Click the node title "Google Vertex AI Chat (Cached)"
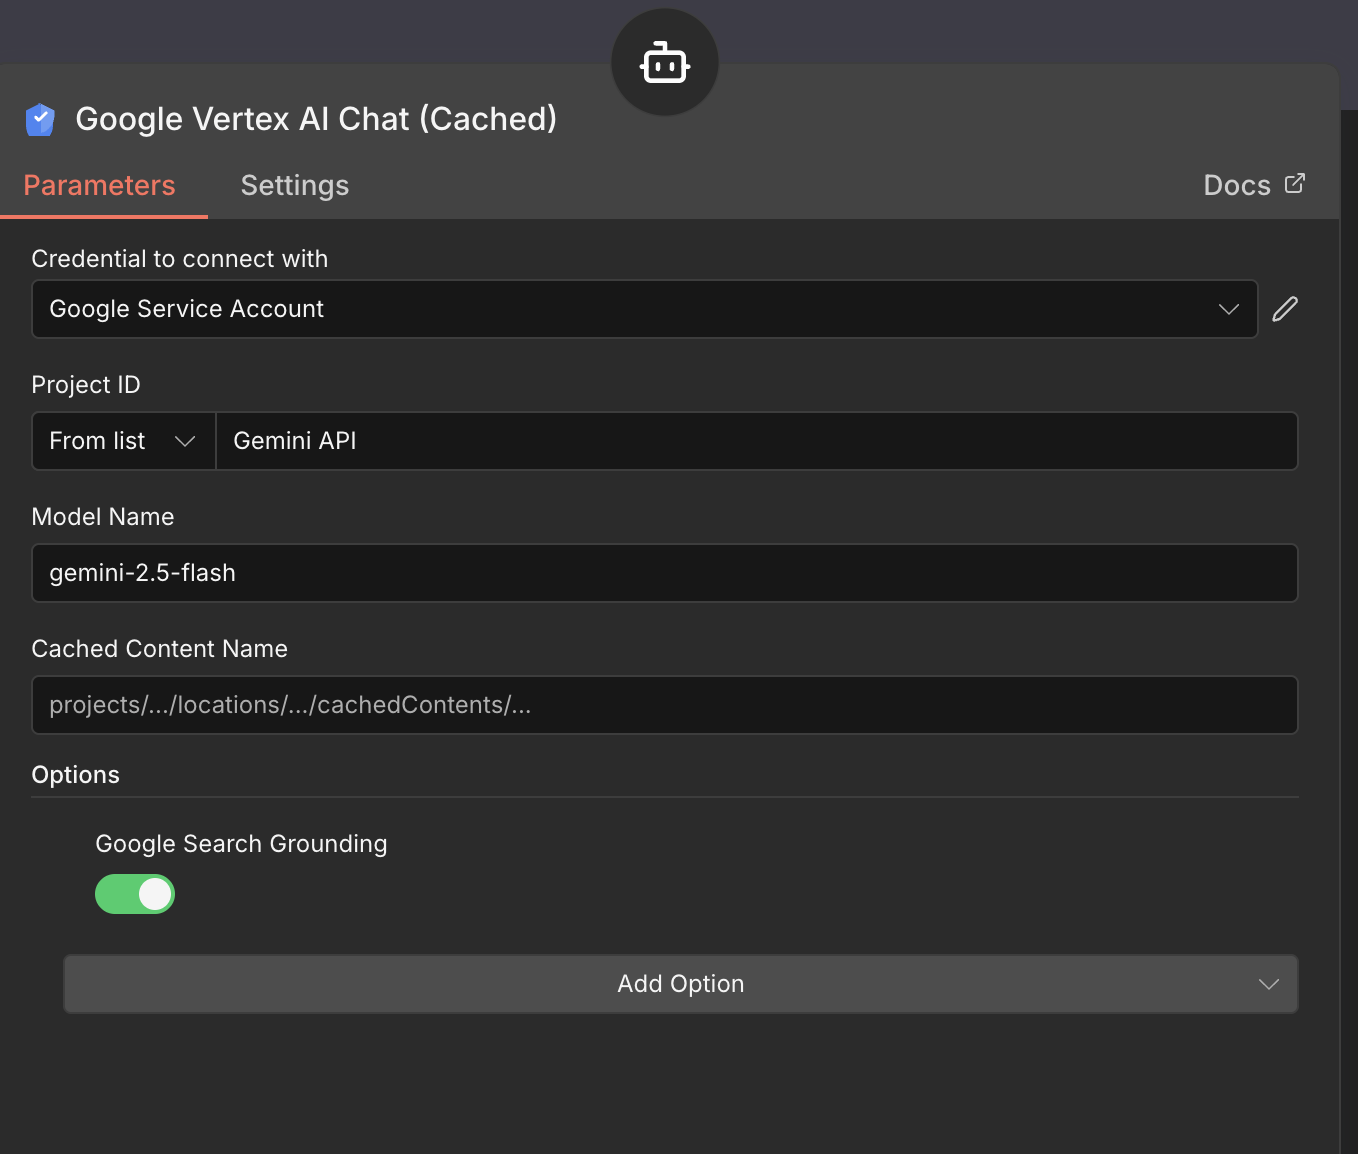The width and height of the screenshot is (1358, 1154). pos(316,119)
